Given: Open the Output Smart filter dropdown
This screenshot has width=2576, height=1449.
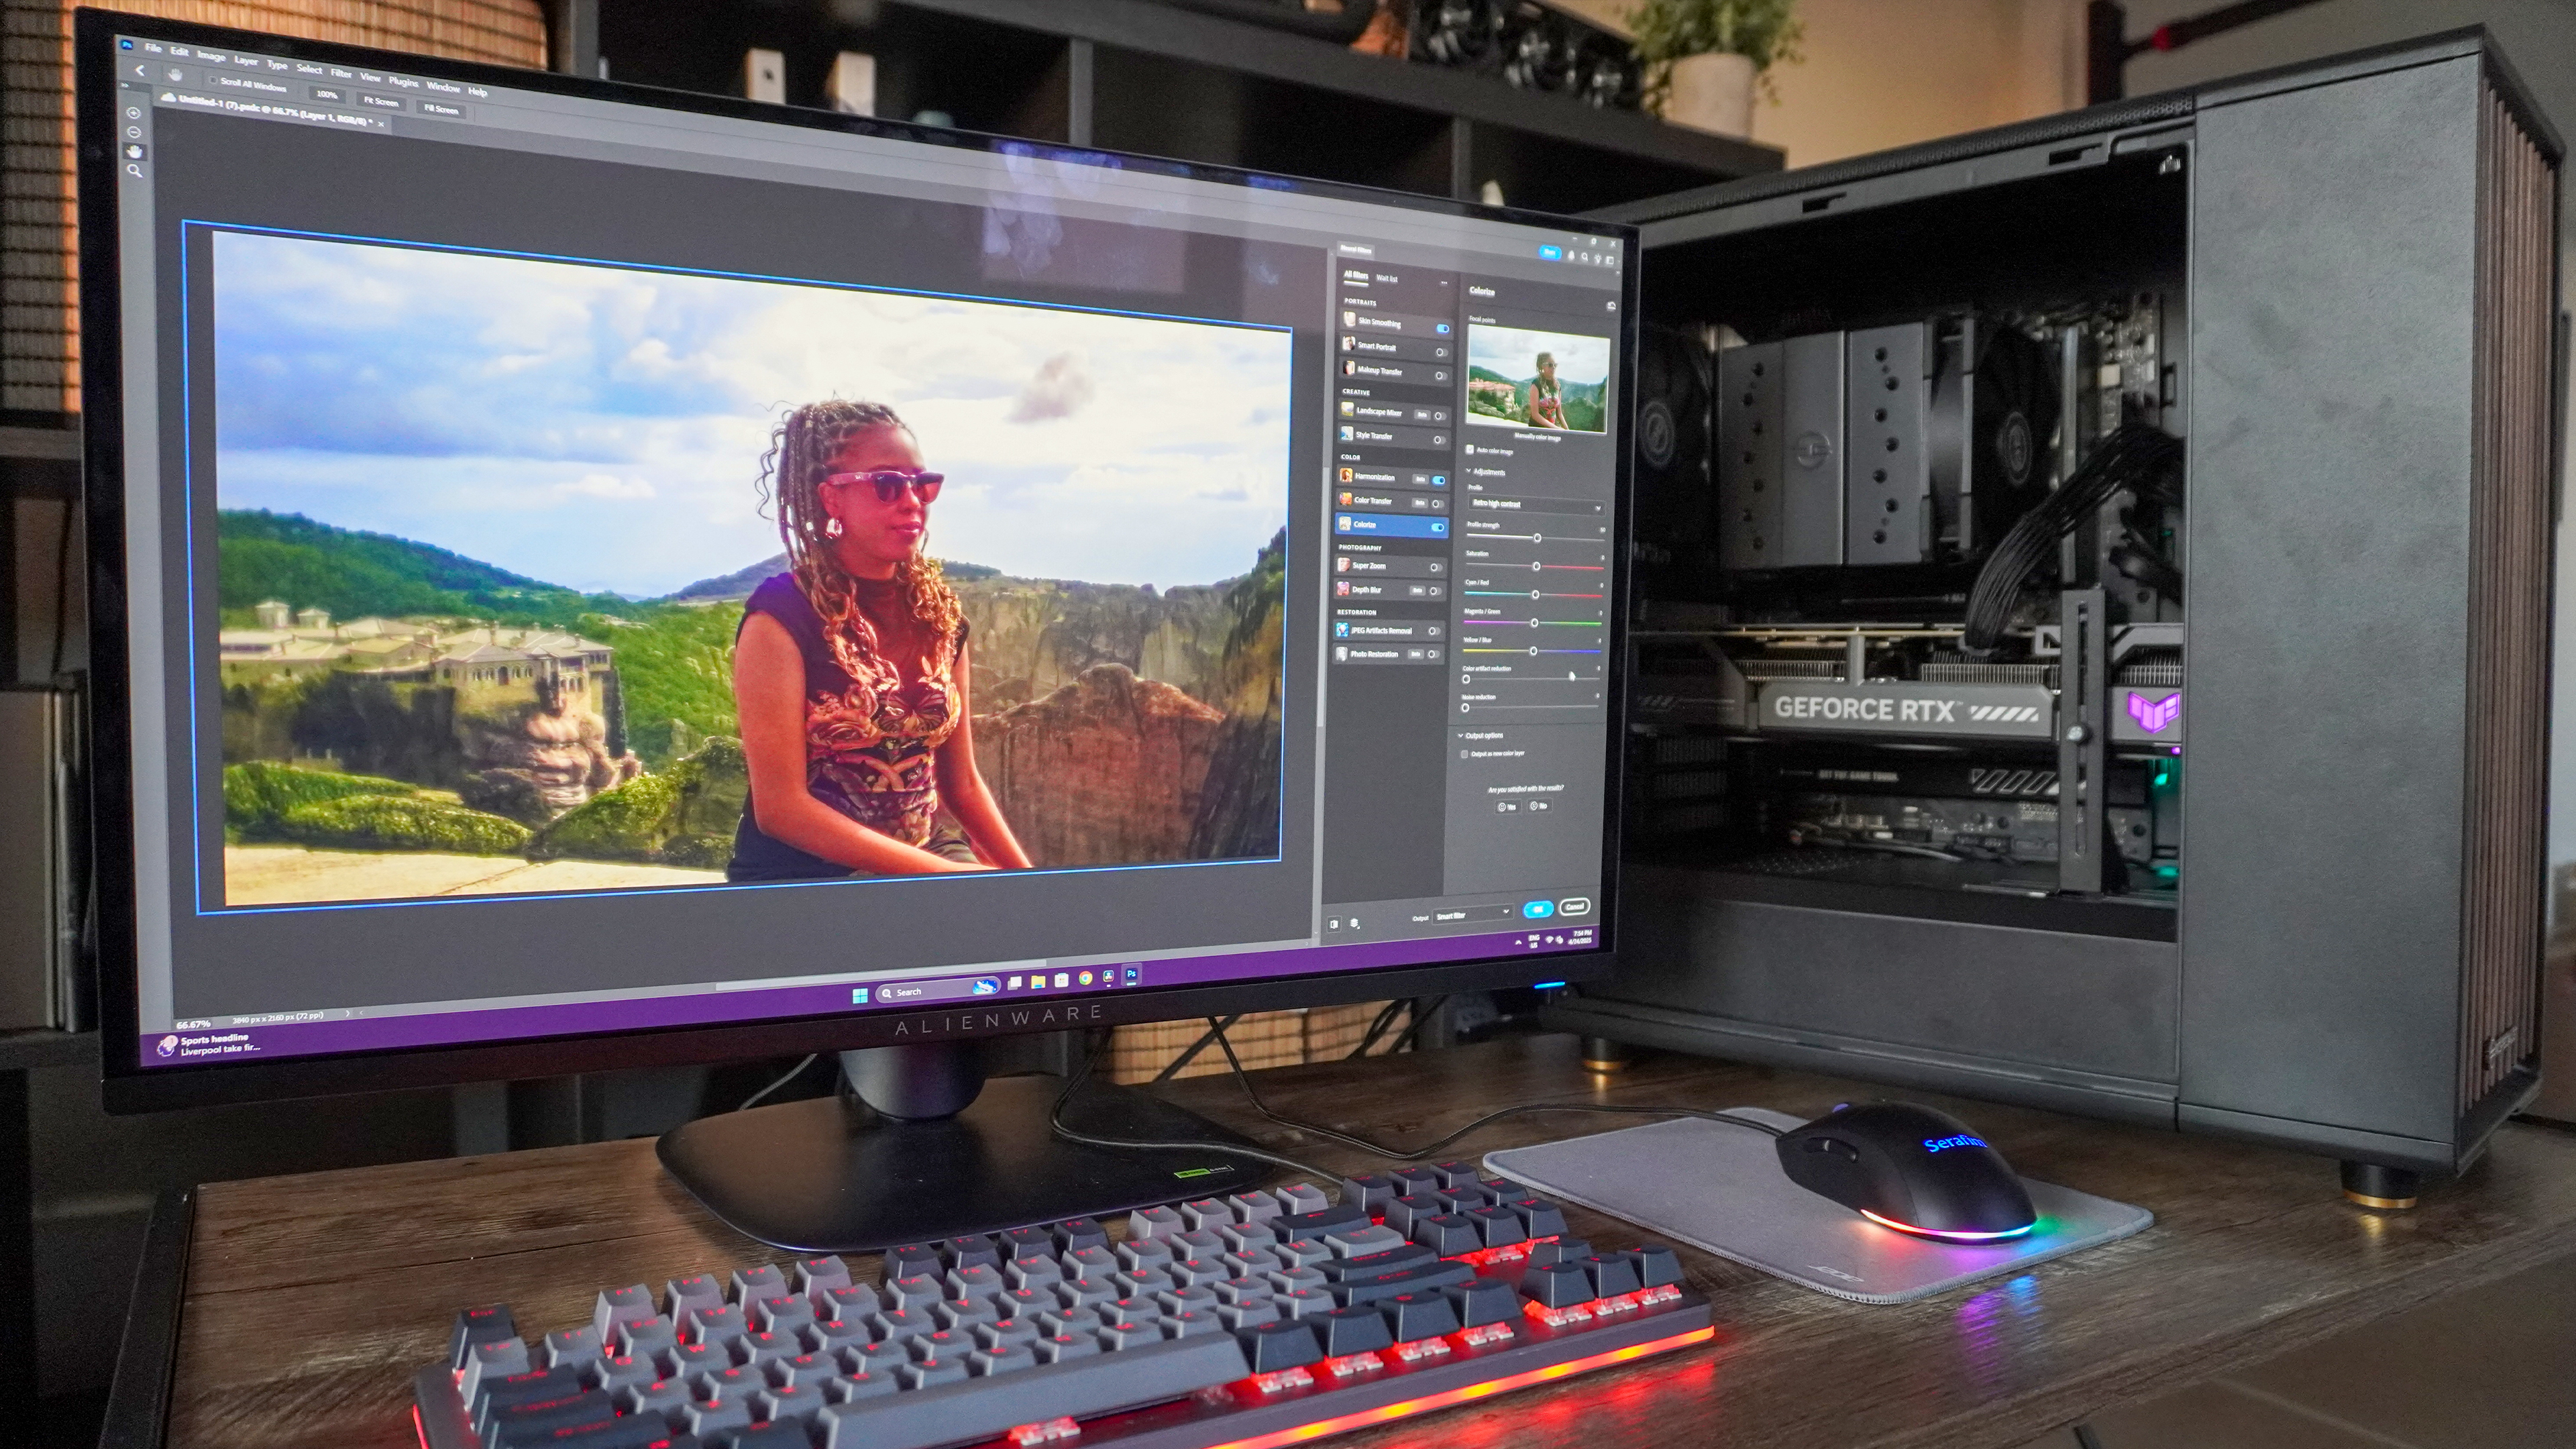Looking at the screenshot, I should click(x=1472, y=915).
